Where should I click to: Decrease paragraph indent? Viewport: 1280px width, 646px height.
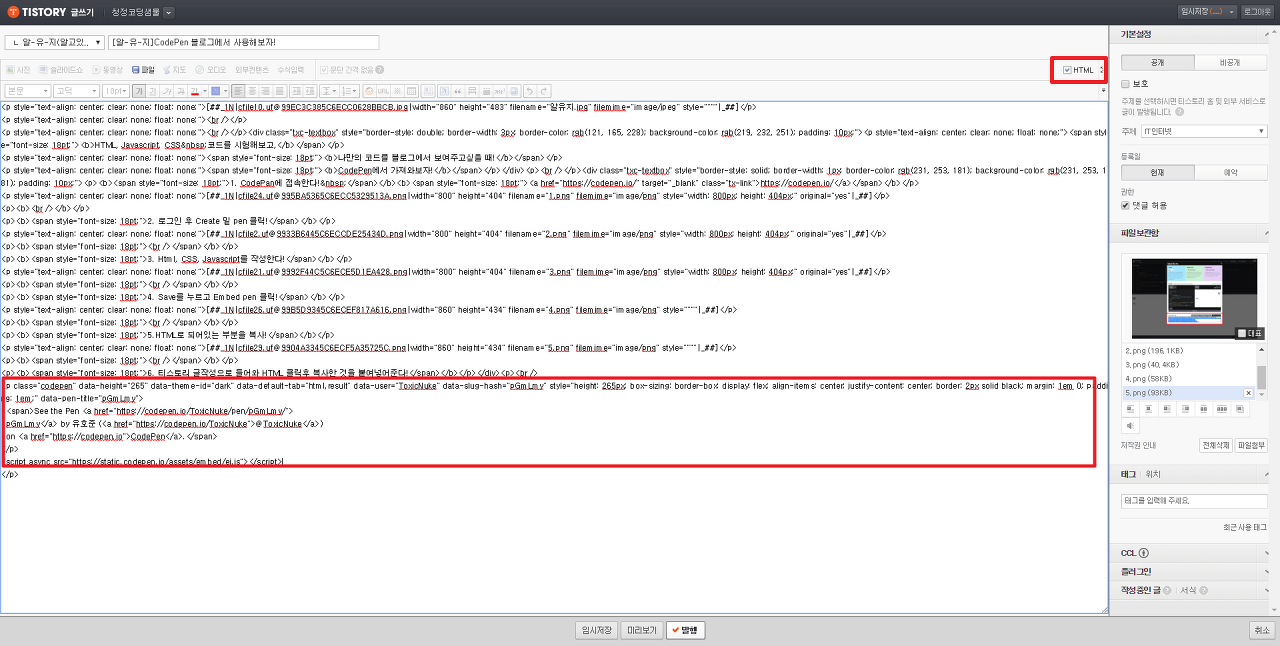pyautogui.click(x=310, y=91)
